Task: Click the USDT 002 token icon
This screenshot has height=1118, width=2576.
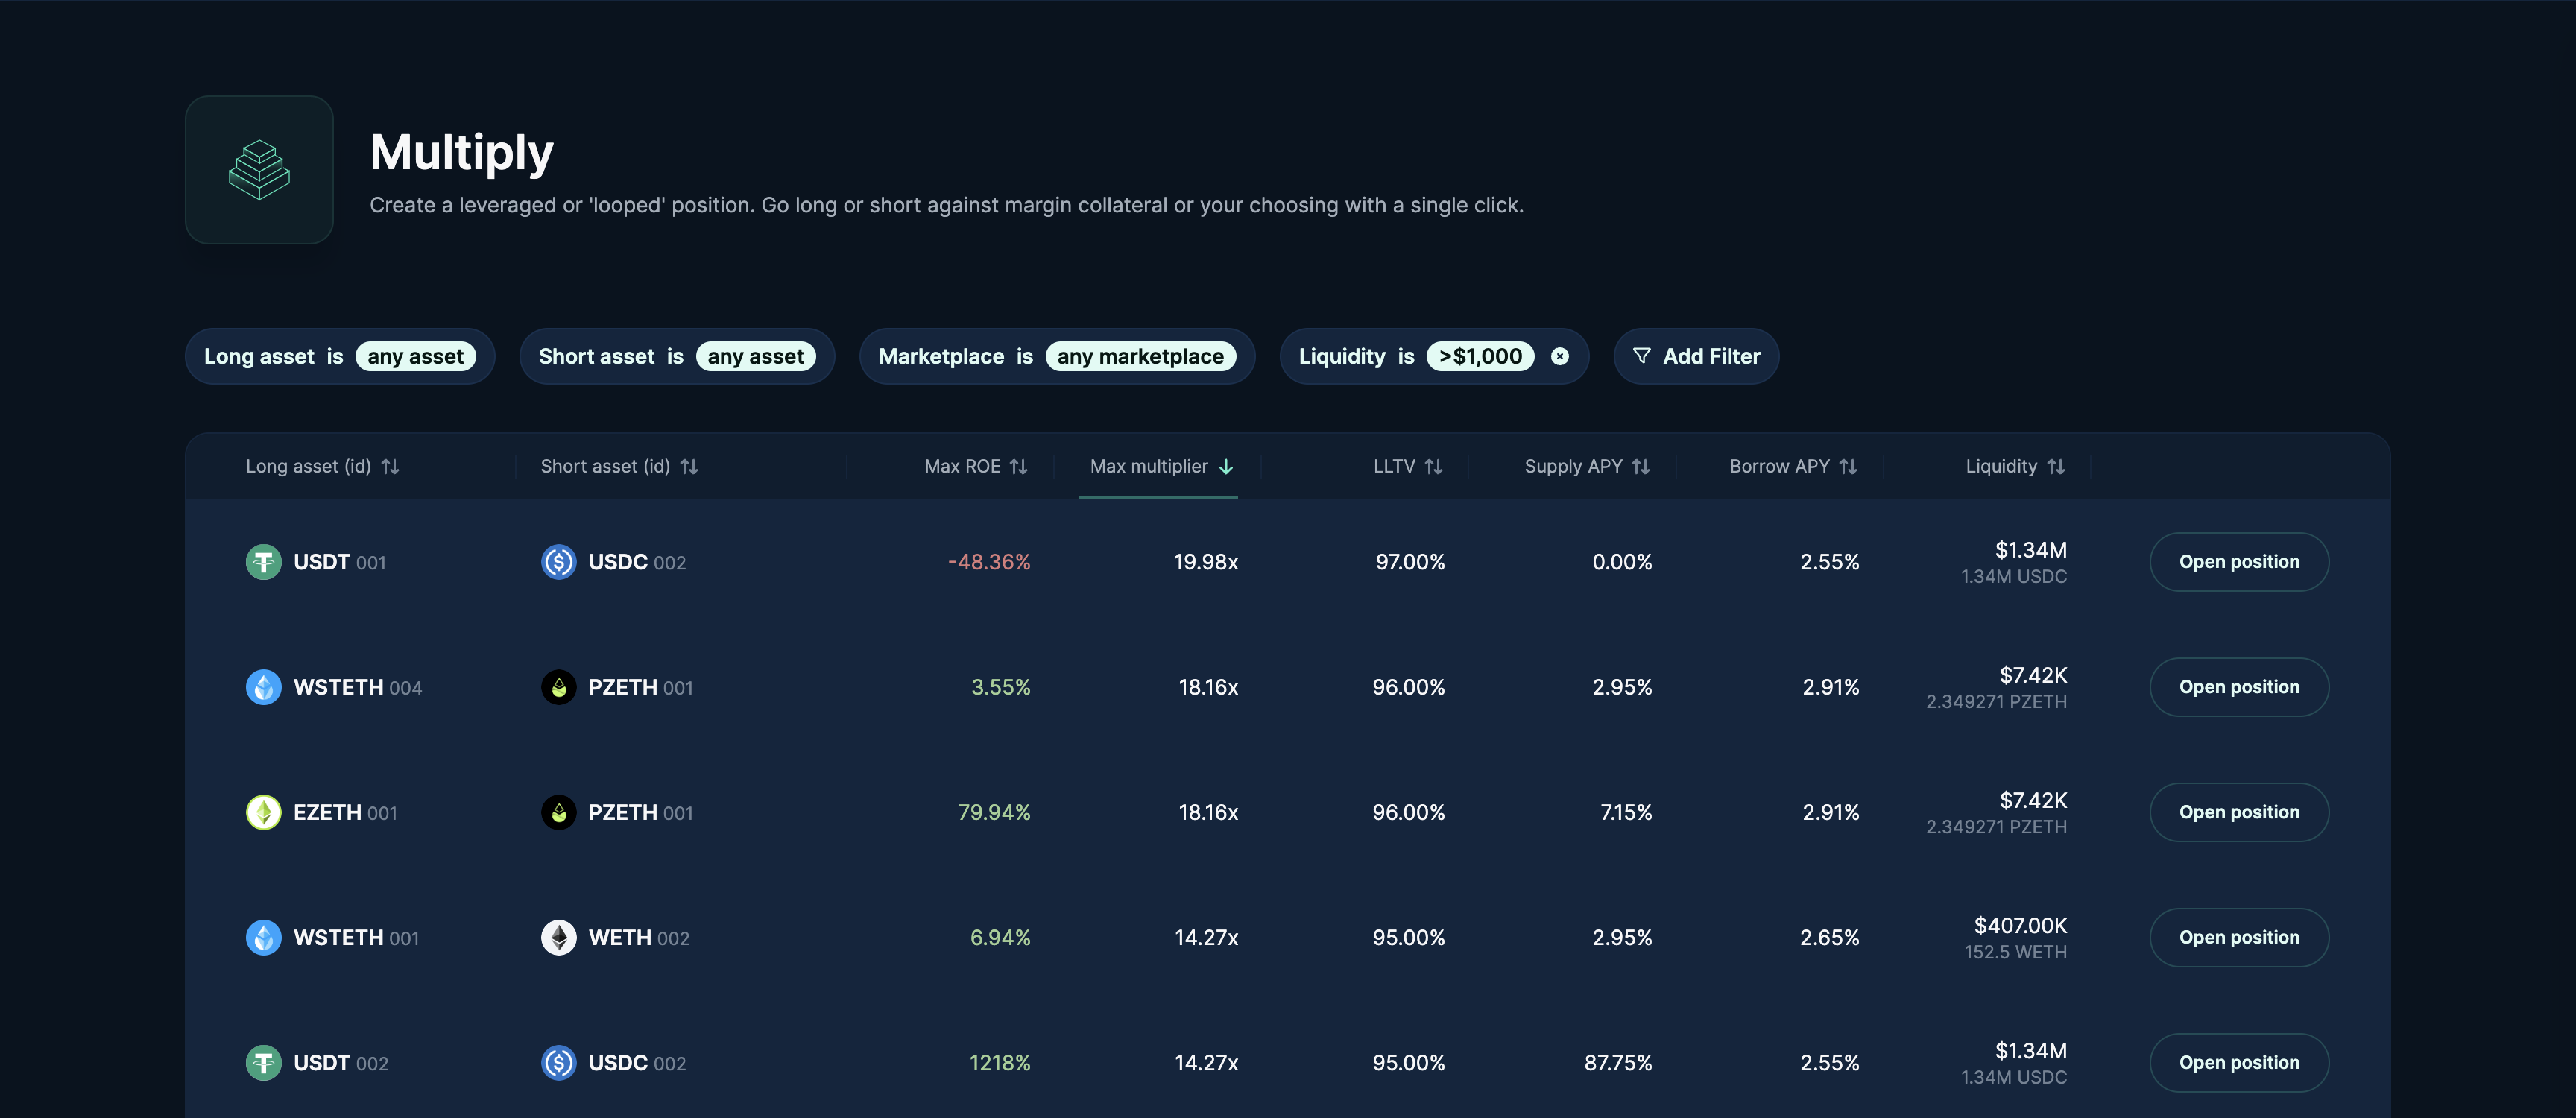Action: coord(264,1062)
